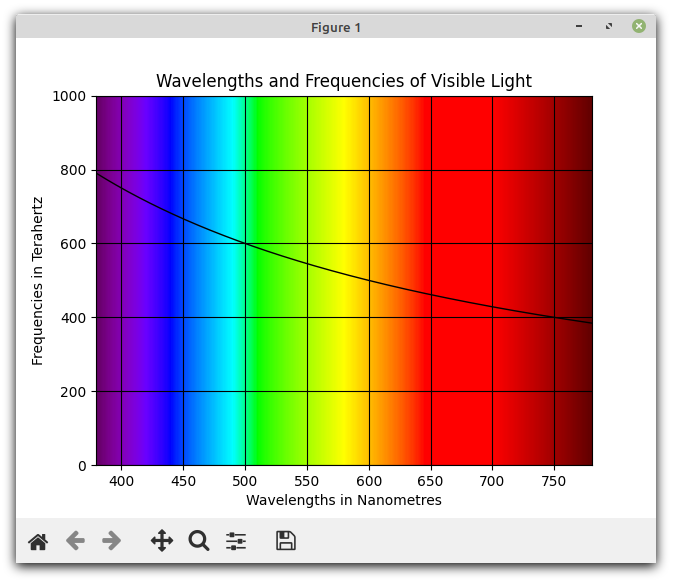
Task: Click the x-axis tick label 400
Action: coord(121,481)
